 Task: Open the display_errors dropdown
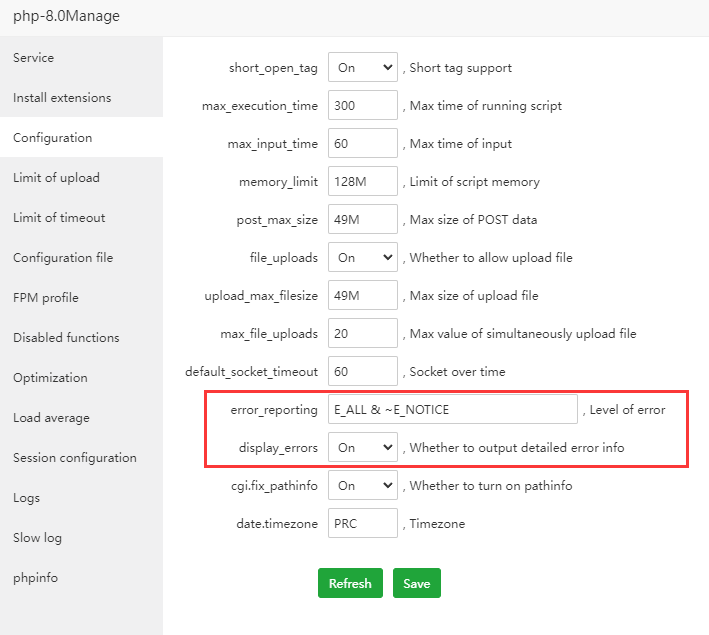[x=362, y=448]
